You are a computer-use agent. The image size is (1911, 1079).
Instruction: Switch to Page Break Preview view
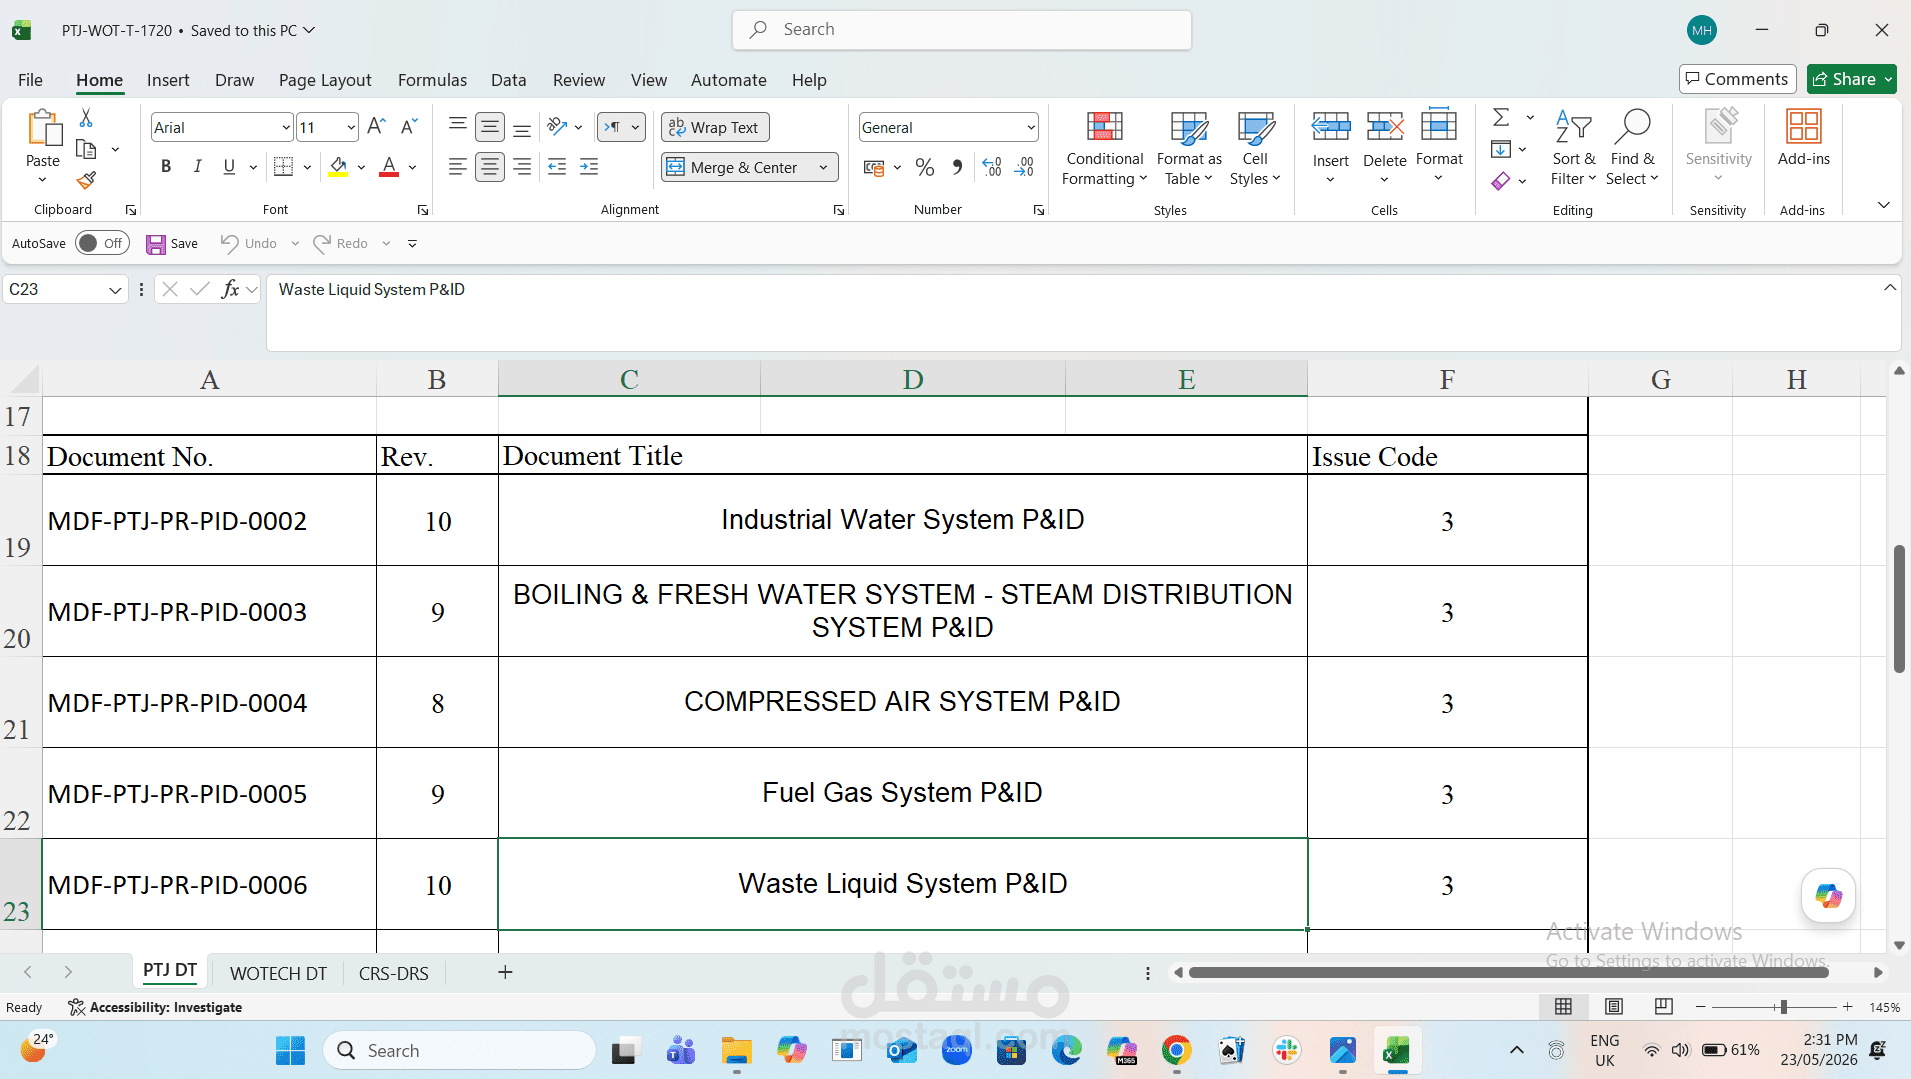tap(1663, 1006)
